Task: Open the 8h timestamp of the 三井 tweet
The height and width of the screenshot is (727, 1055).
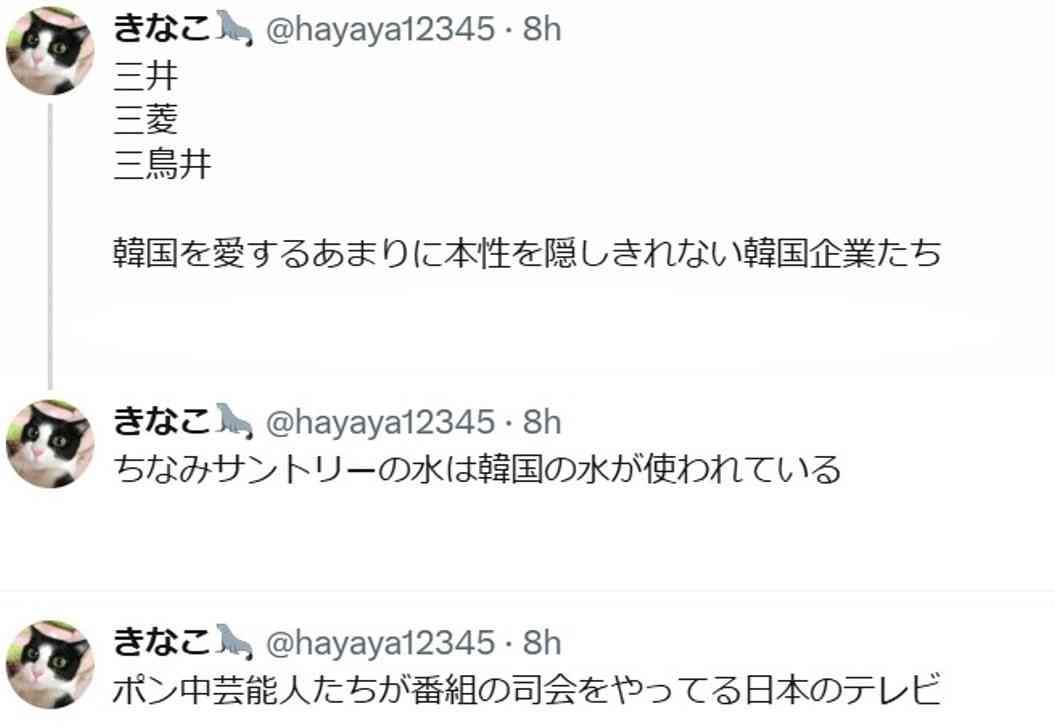Action: (542, 29)
